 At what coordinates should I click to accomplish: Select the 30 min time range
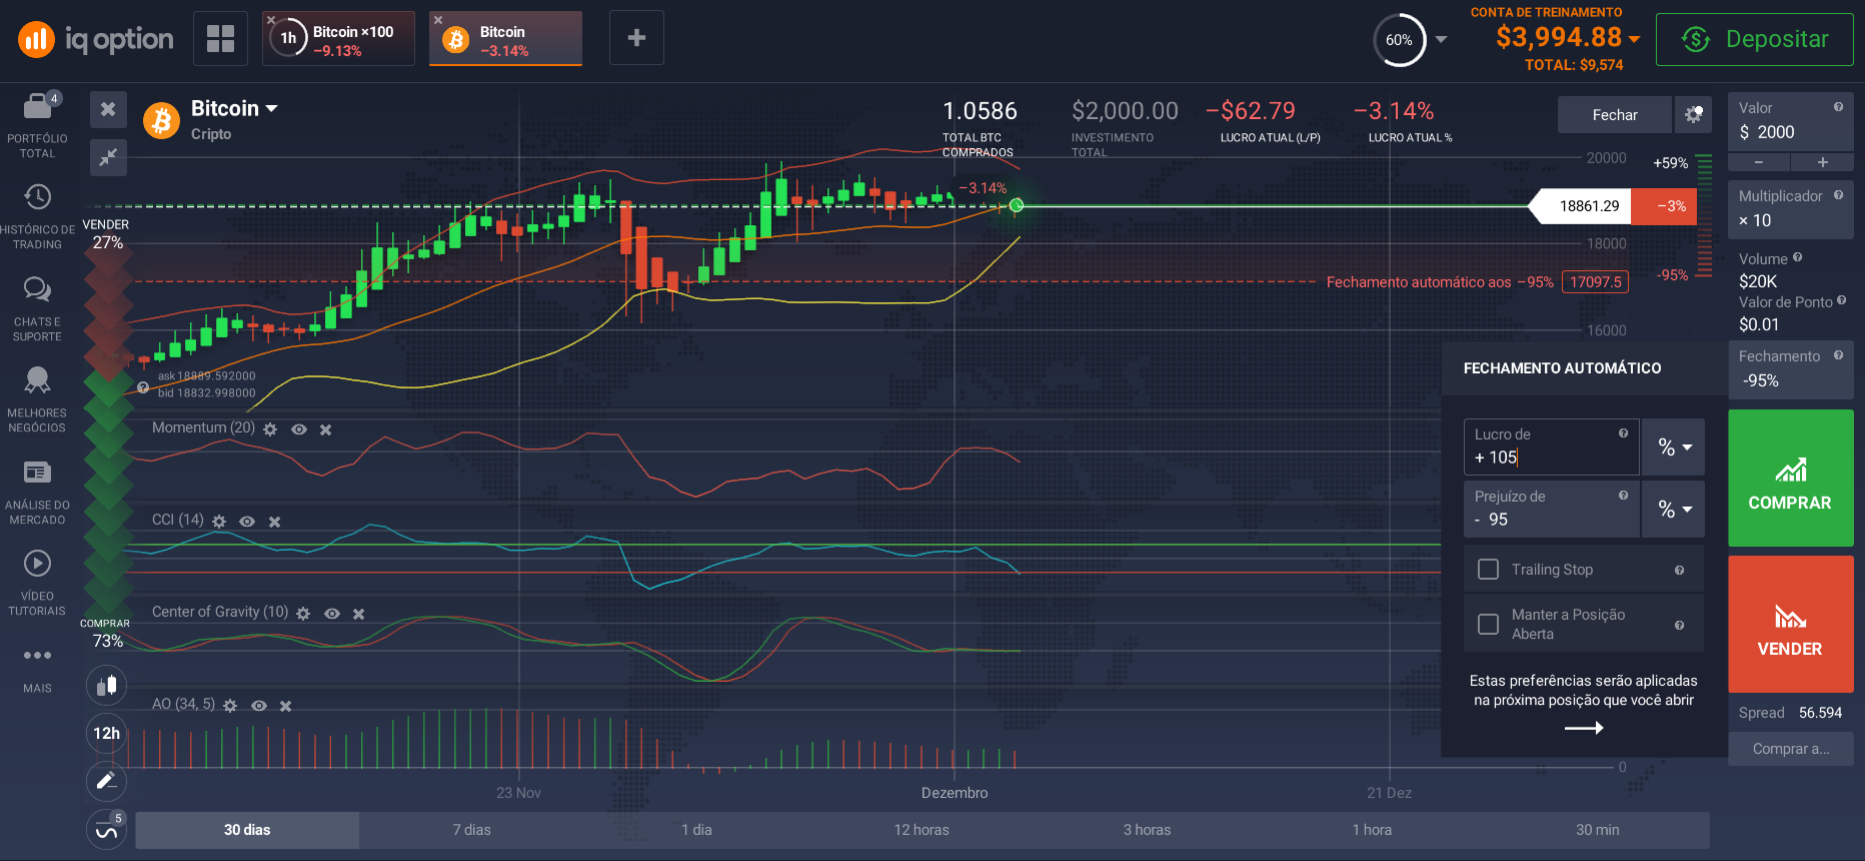coord(1598,830)
